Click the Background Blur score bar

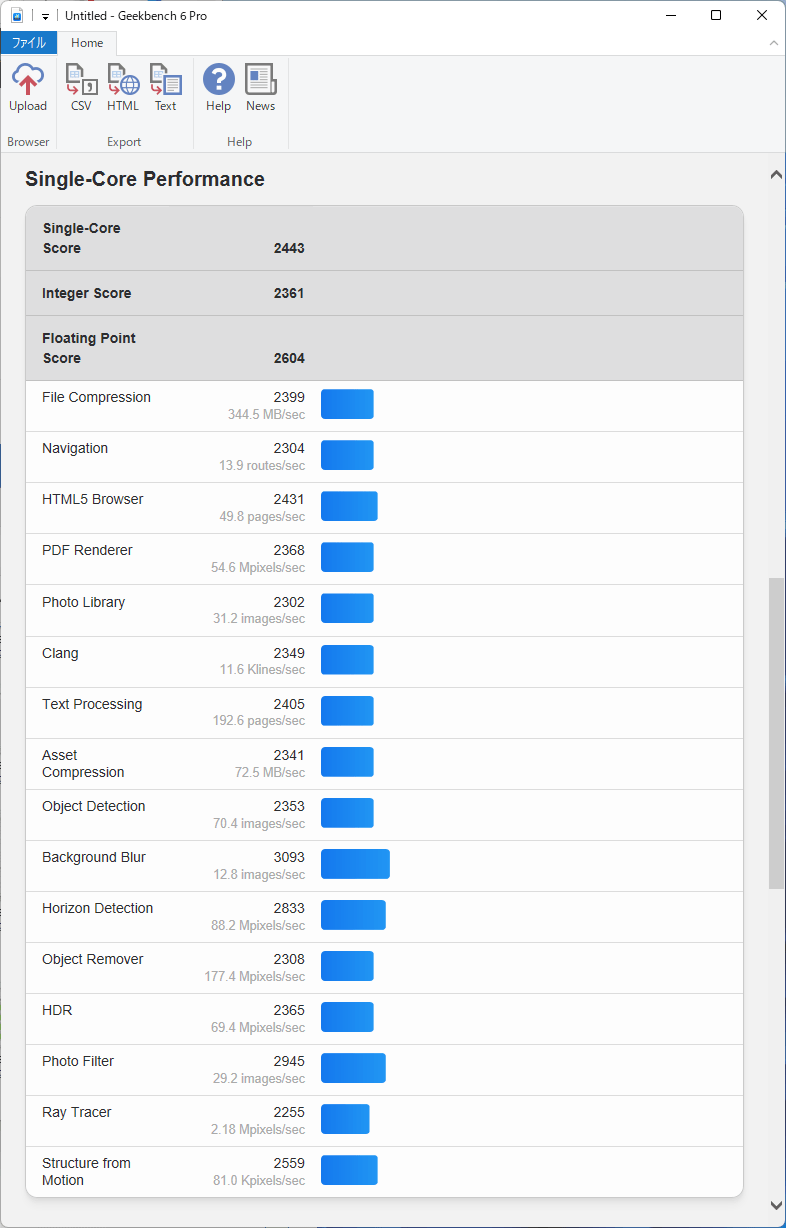355,865
